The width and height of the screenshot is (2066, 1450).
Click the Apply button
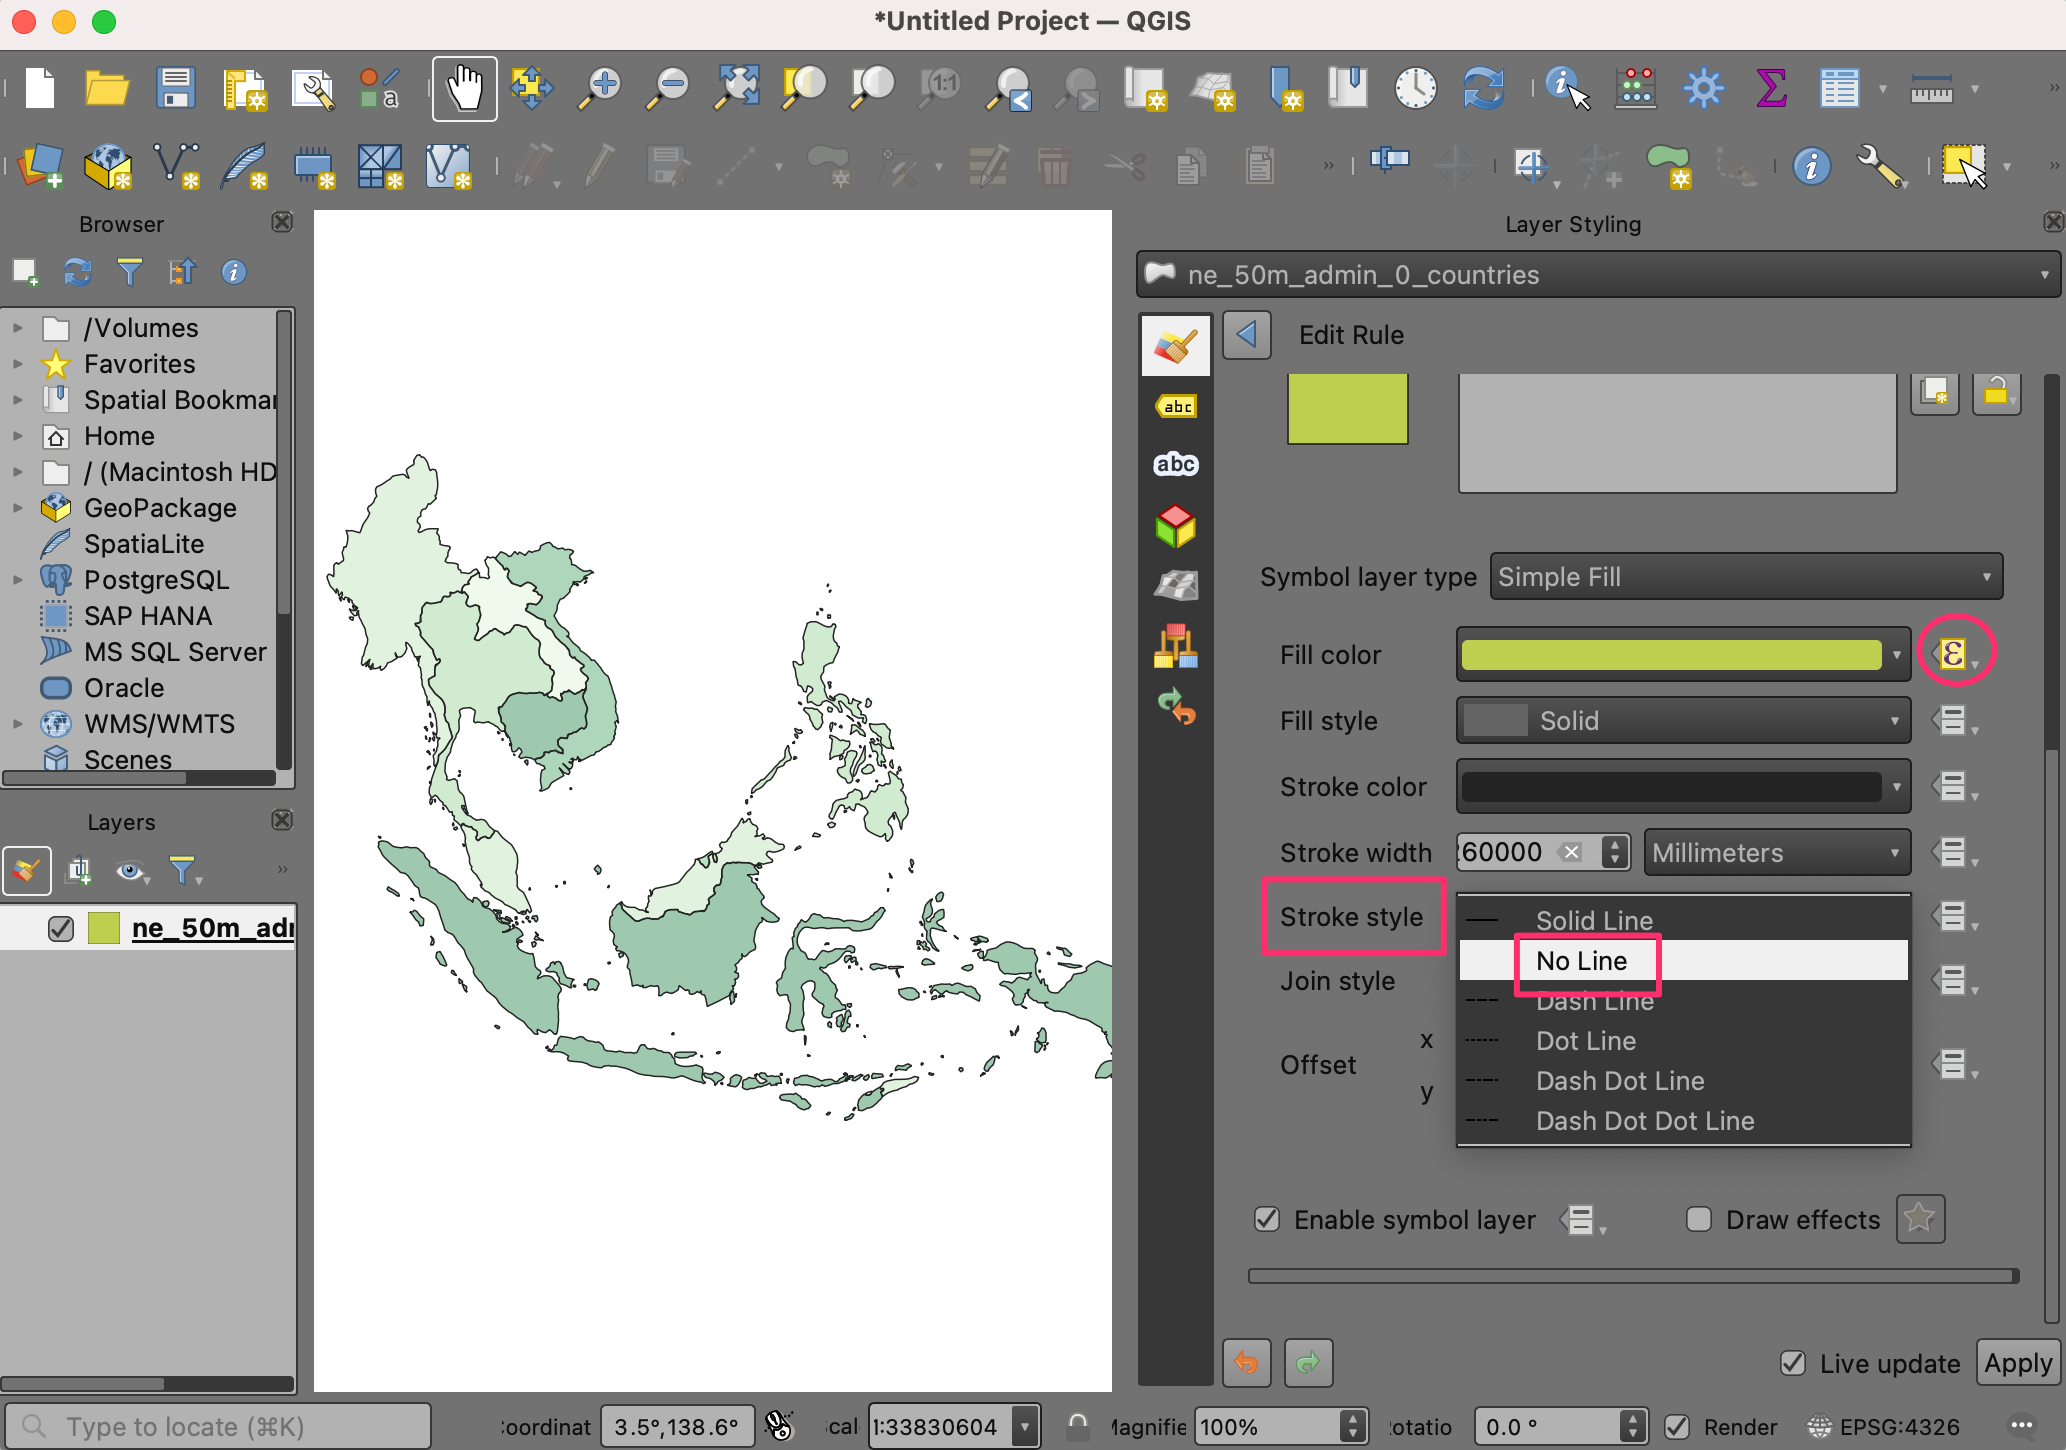2017,1363
